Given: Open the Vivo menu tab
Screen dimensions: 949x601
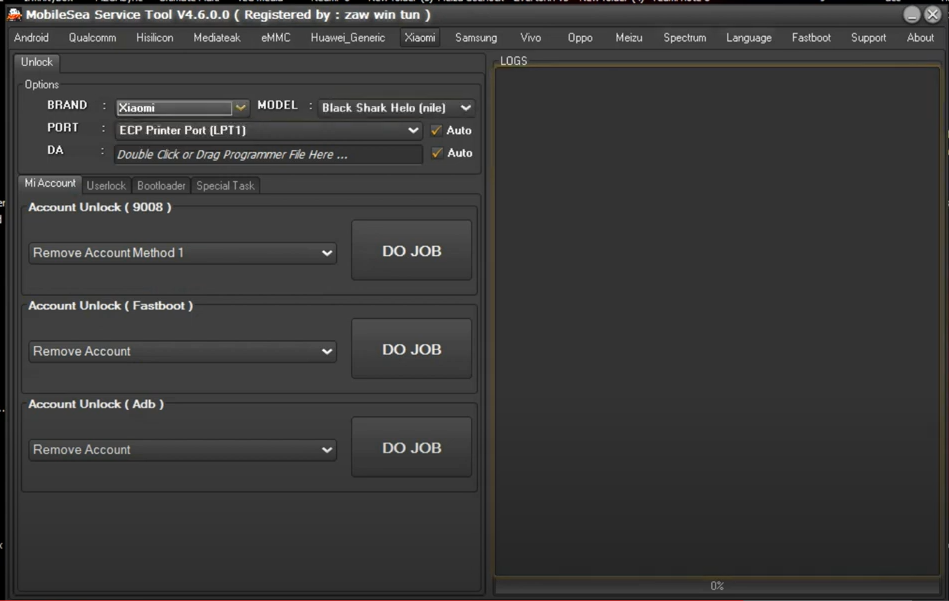Looking at the screenshot, I should point(530,38).
